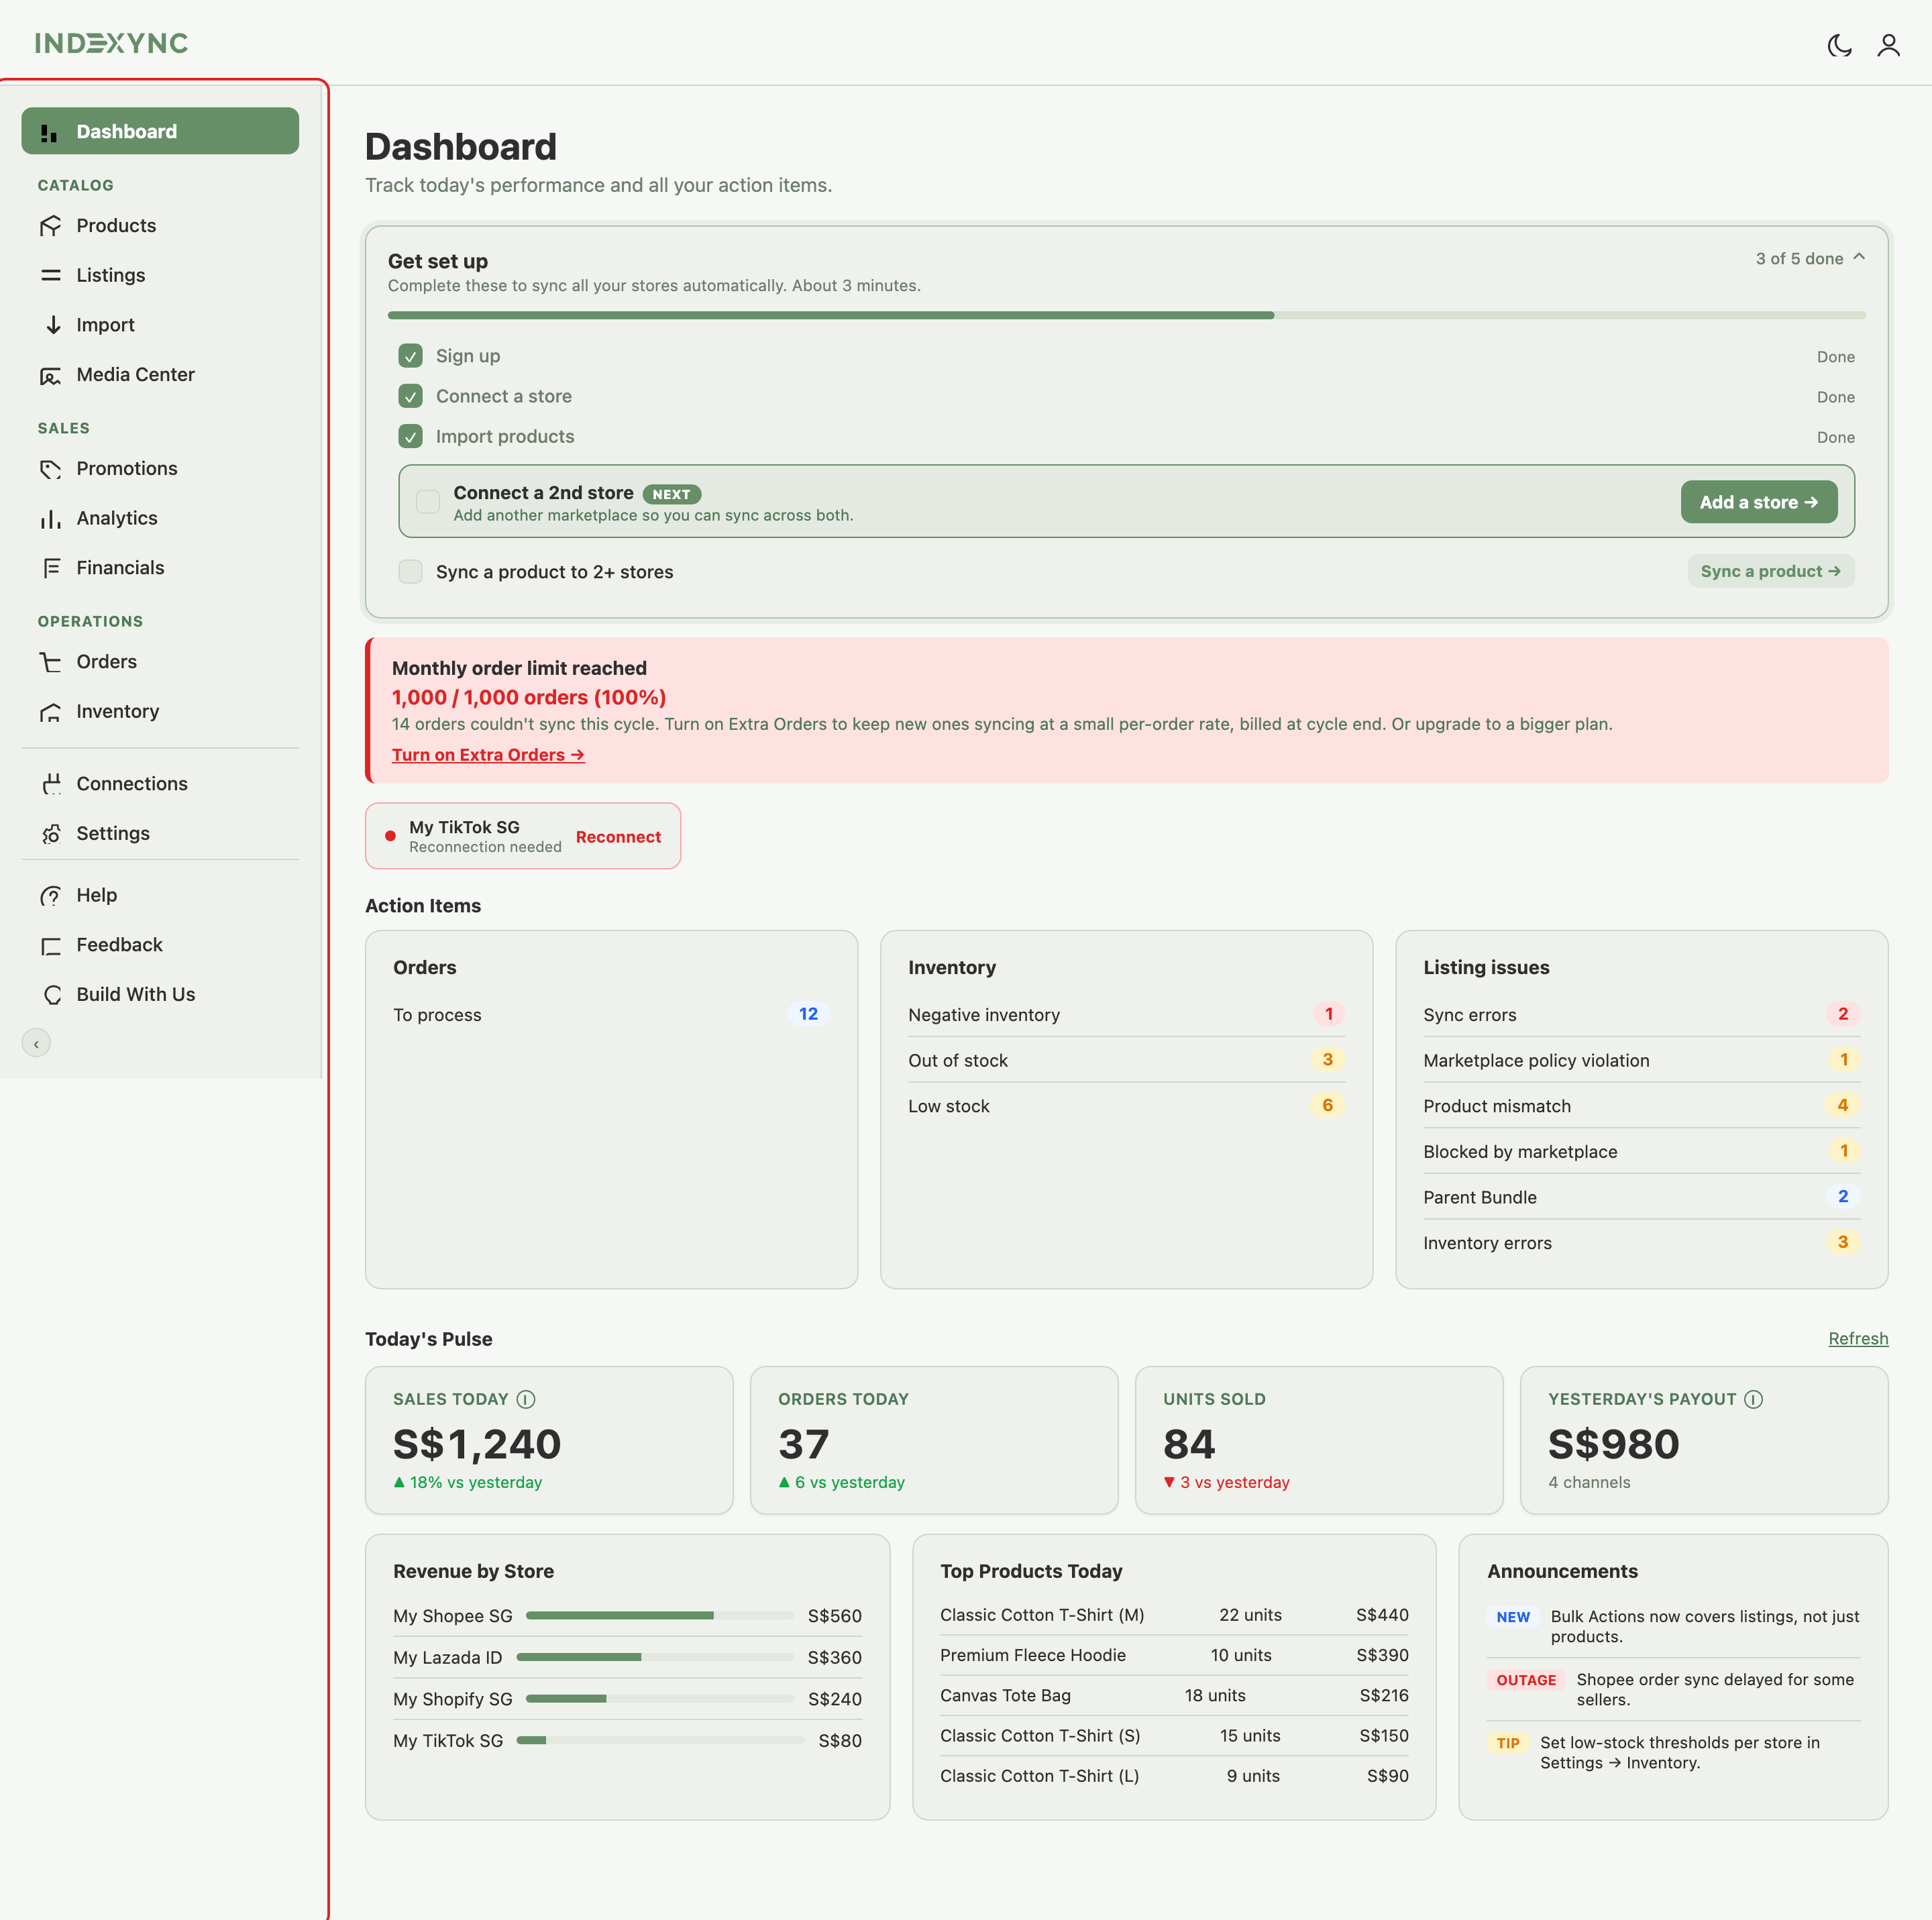Click the Indexsync logo
This screenshot has height=1920, width=1932.
pyautogui.click(x=111, y=43)
